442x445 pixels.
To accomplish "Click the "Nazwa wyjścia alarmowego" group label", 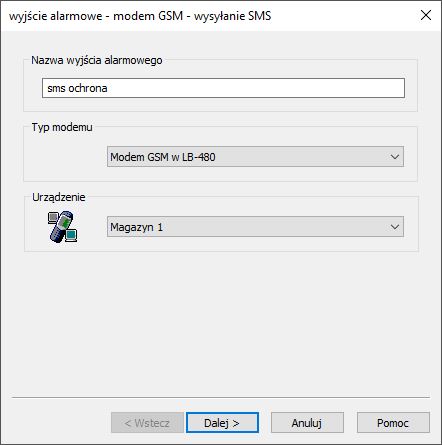I will (97, 60).
